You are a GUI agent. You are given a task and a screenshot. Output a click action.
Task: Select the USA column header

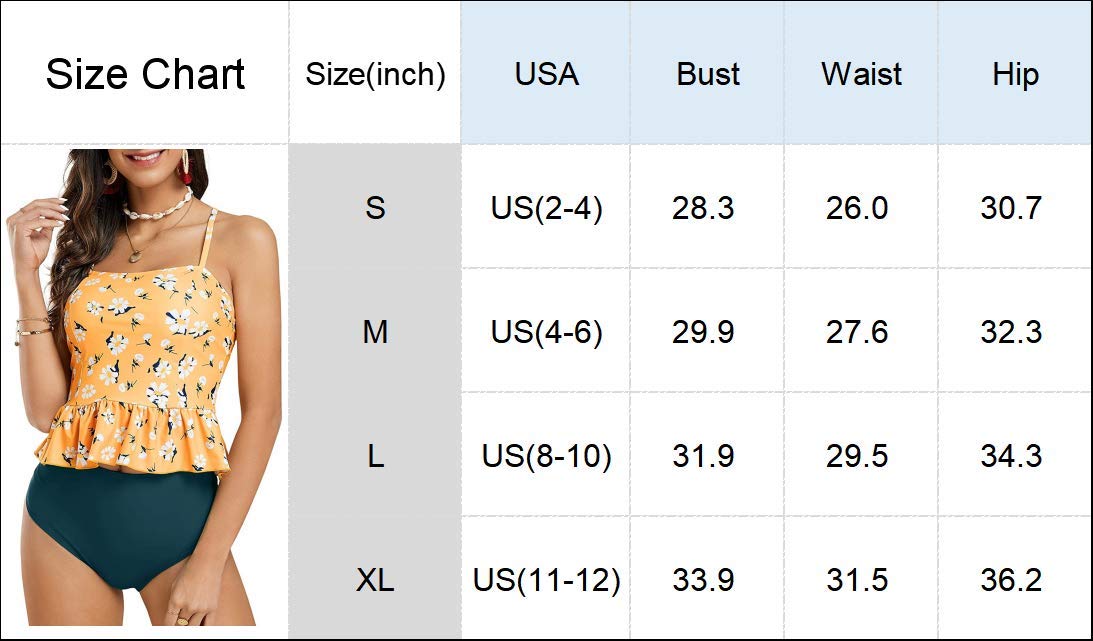(546, 74)
